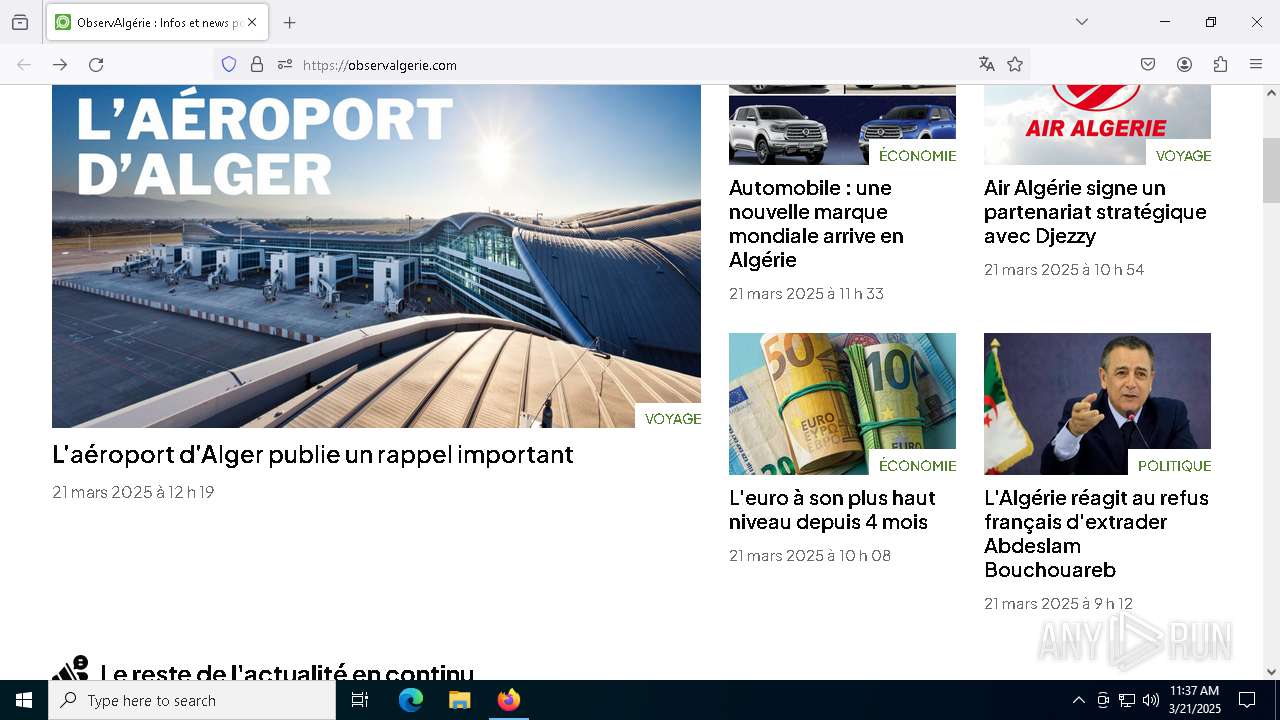Read 'Automobile : une nouvelle marque mondiale' article
Image resolution: width=1280 pixels, height=720 pixels.
816,224
